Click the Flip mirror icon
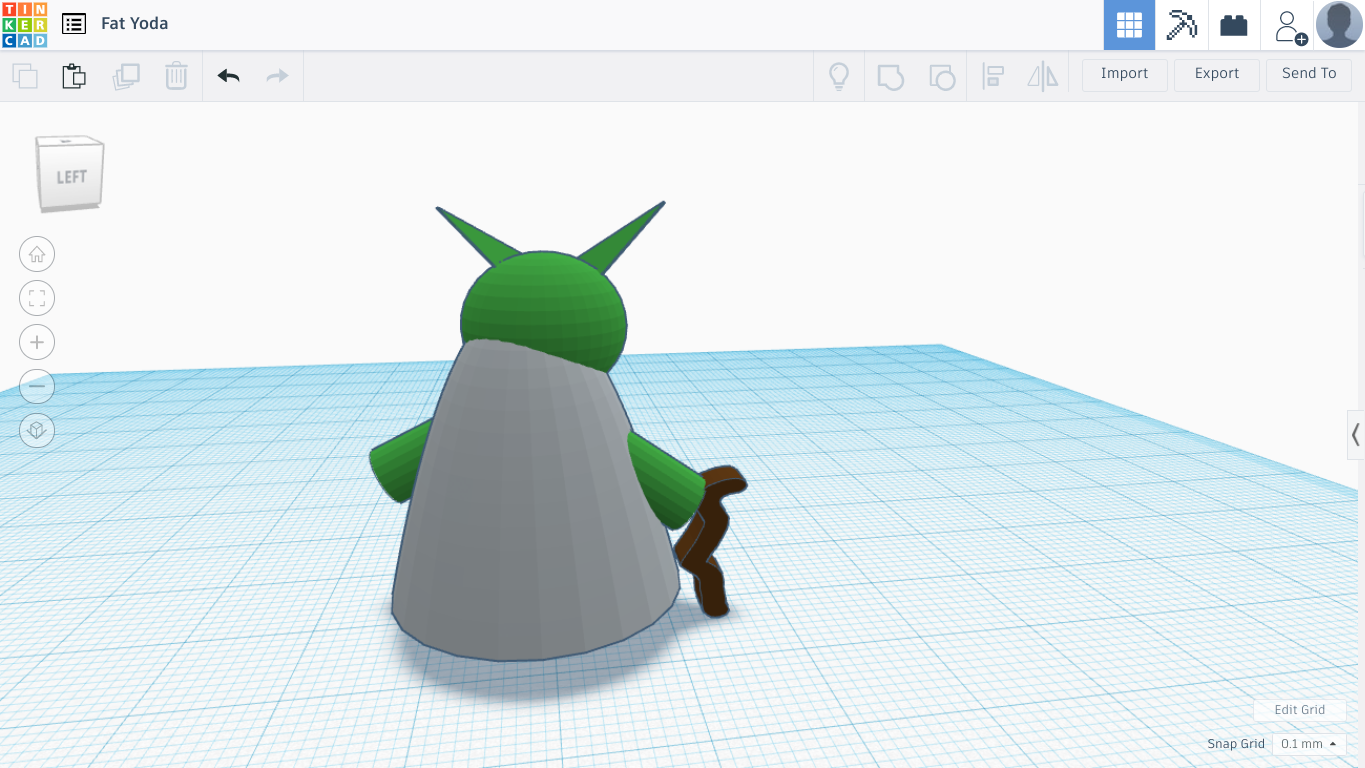This screenshot has height=768, width=1365. click(x=1042, y=76)
